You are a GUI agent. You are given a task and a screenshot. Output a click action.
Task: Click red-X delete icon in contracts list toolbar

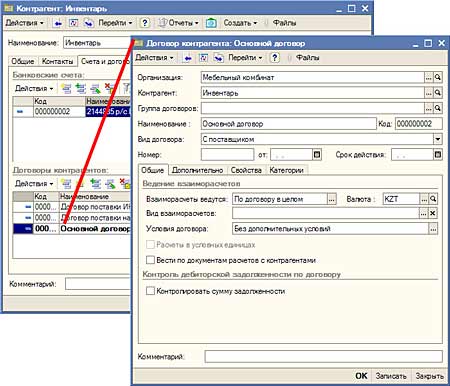pos(125,183)
